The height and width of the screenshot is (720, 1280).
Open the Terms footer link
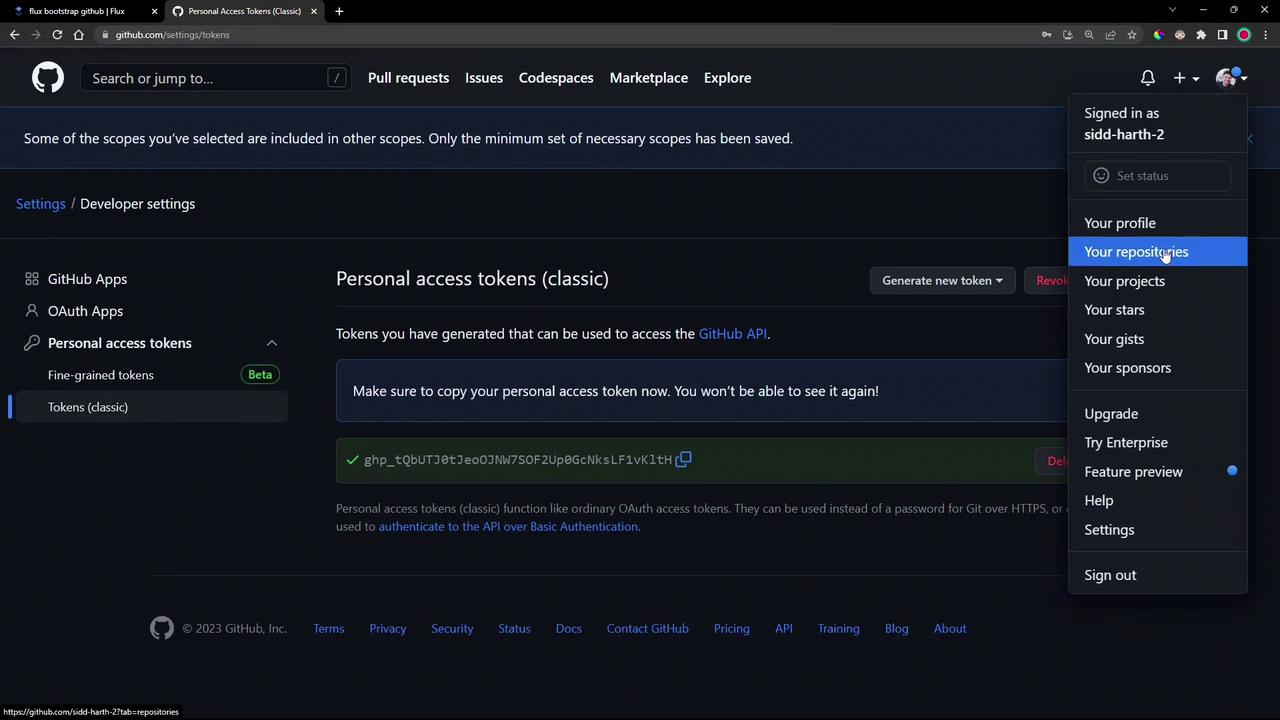[x=328, y=628]
